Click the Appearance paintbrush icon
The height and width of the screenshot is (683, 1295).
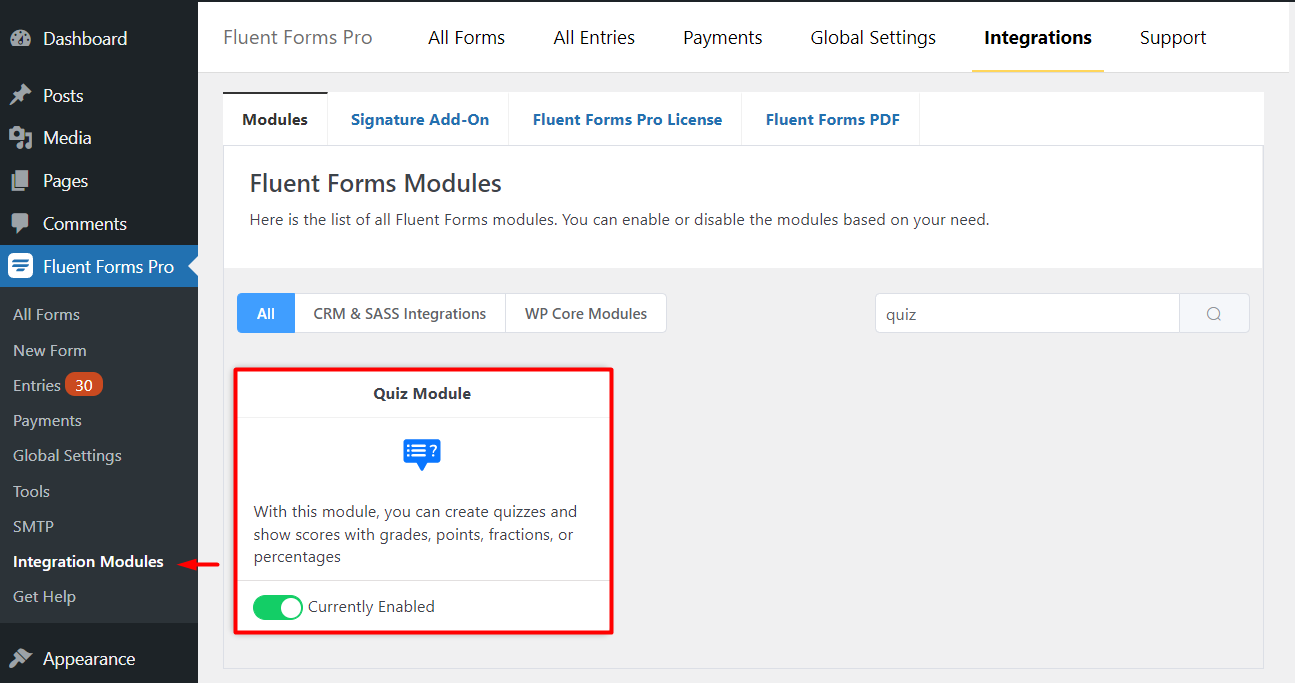[x=21, y=659]
